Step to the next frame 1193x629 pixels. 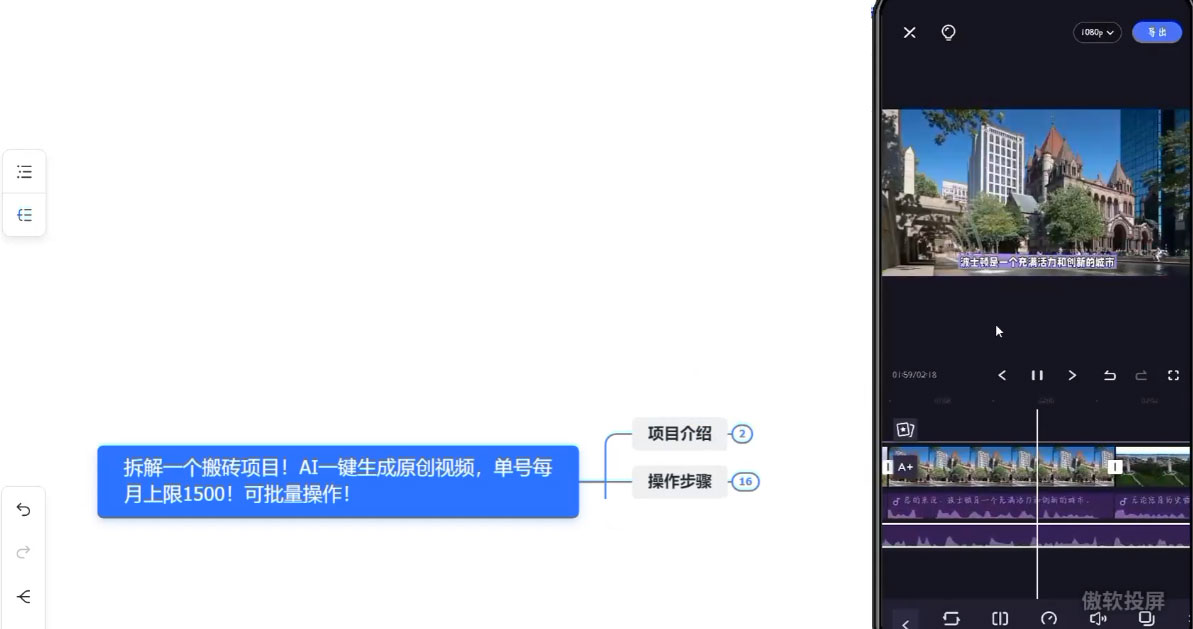pyautogui.click(x=1071, y=375)
